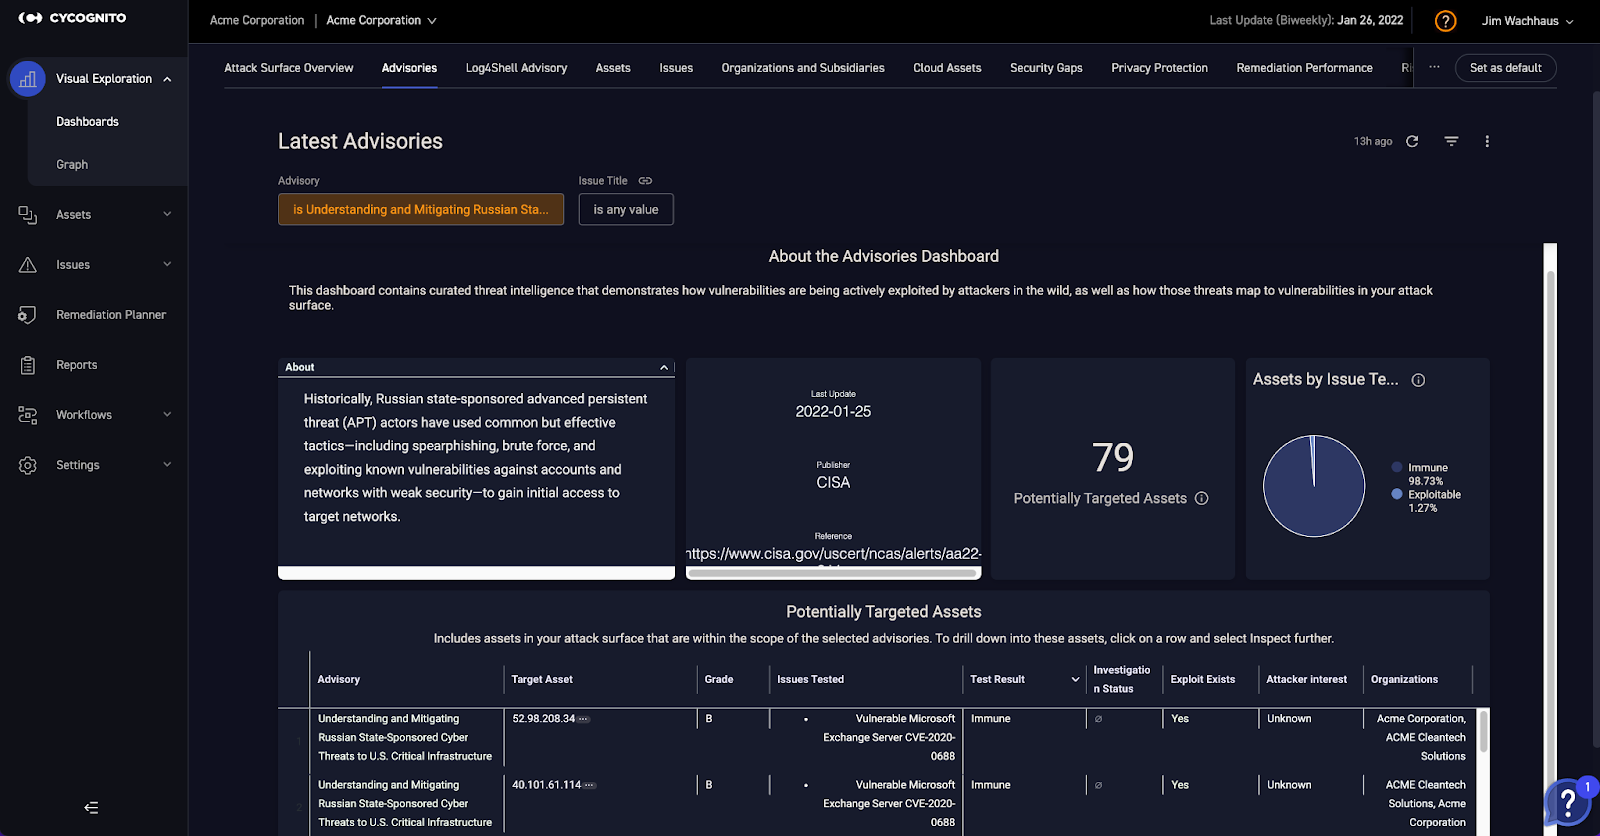Click the CISA reference URL
The width and height of the screenshot is (1600, 836).
tap(833, 554)
